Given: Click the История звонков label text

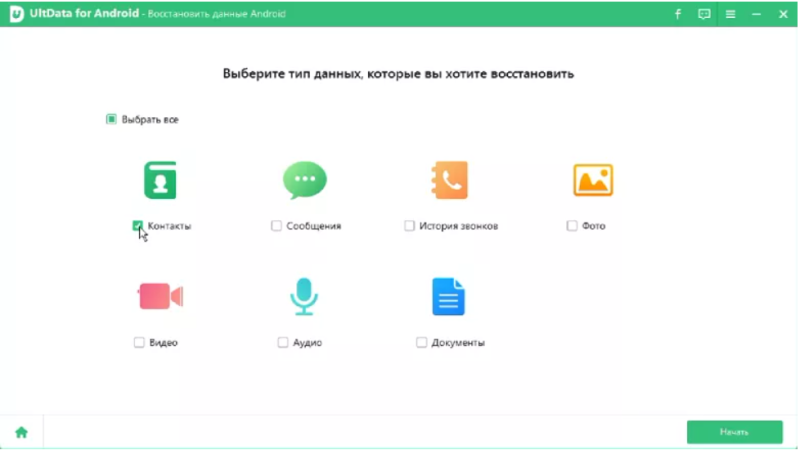Looking at the screenshot, I should [x=459, y=226].
